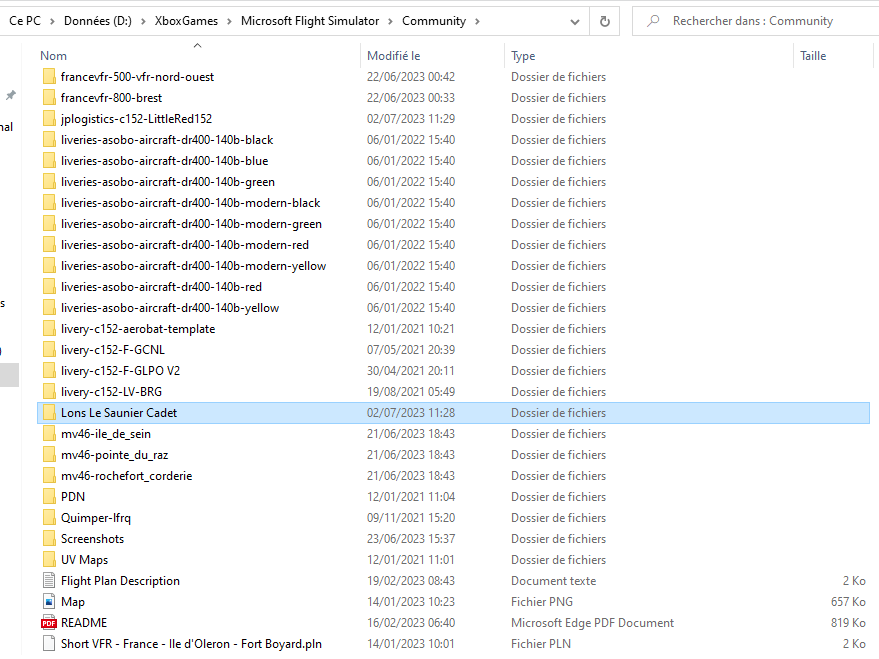Click the refresh icon beside the address bar
The width and height of the screenshot is (879, 659).
pos(604,21)
